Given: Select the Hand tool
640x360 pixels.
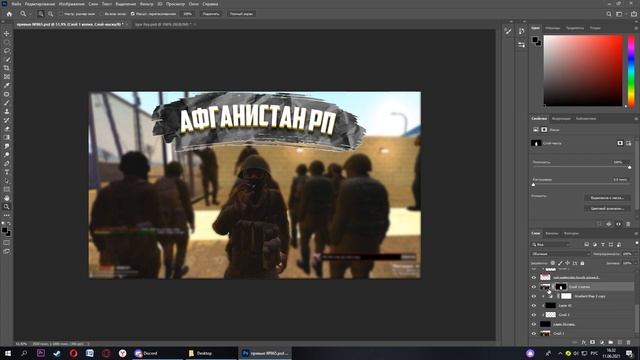Looking at the screenshot, I should [7, 198].
